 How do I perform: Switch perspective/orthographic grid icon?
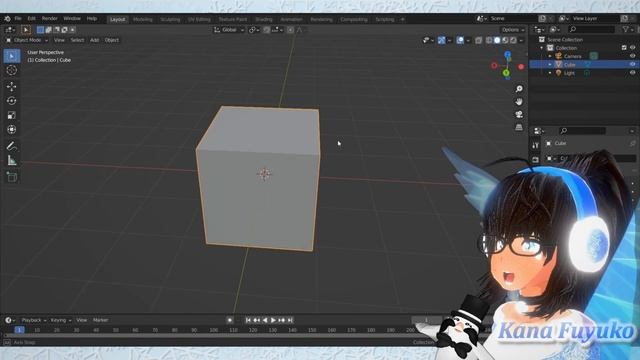click(x=519, y=127)
